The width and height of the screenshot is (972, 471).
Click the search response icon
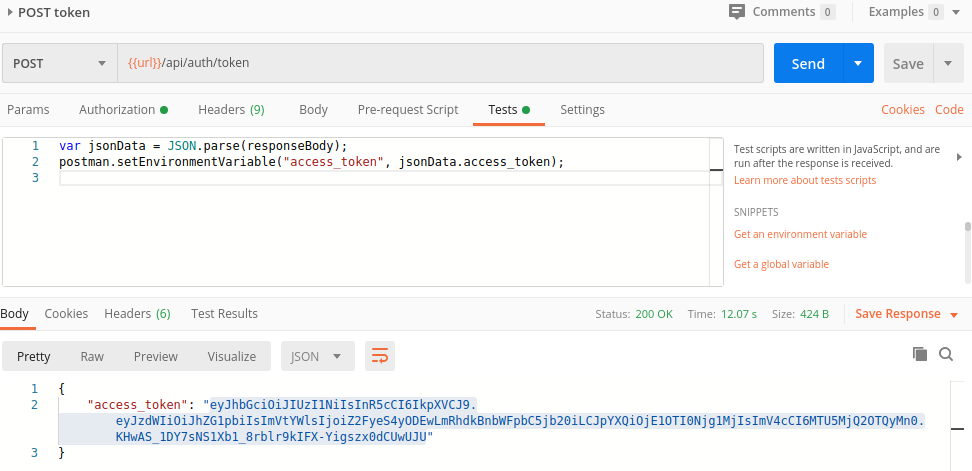946,354
